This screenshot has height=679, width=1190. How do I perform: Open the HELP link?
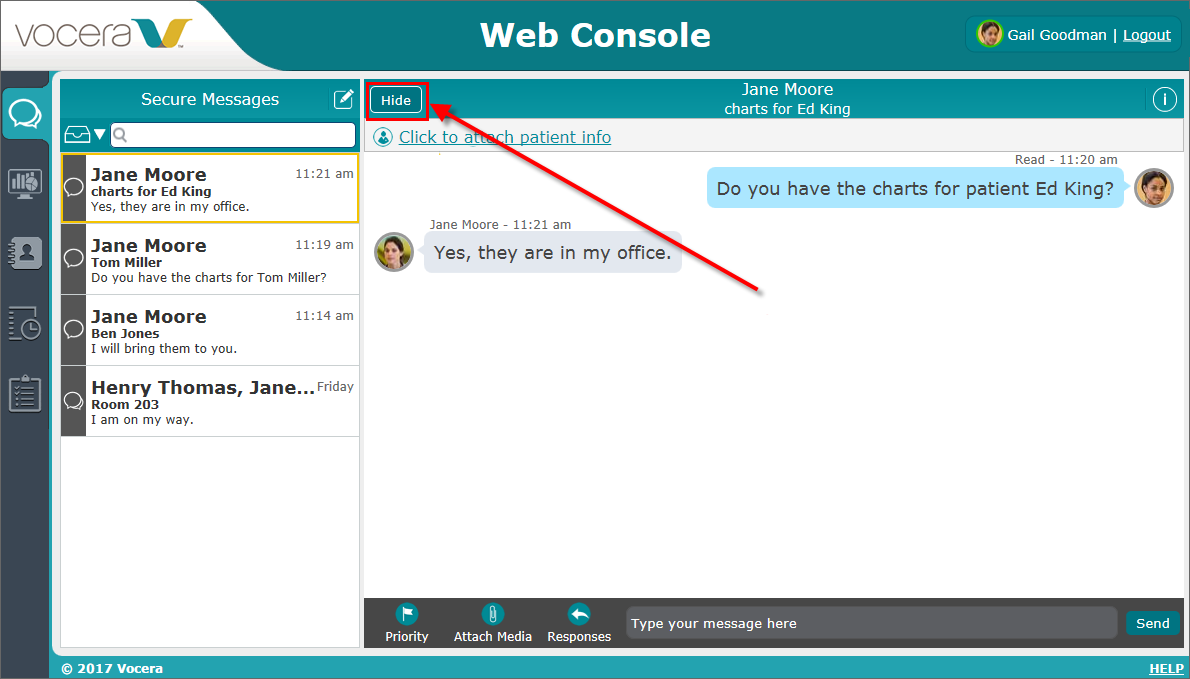pyautogui.click(x=1165, y=668)
